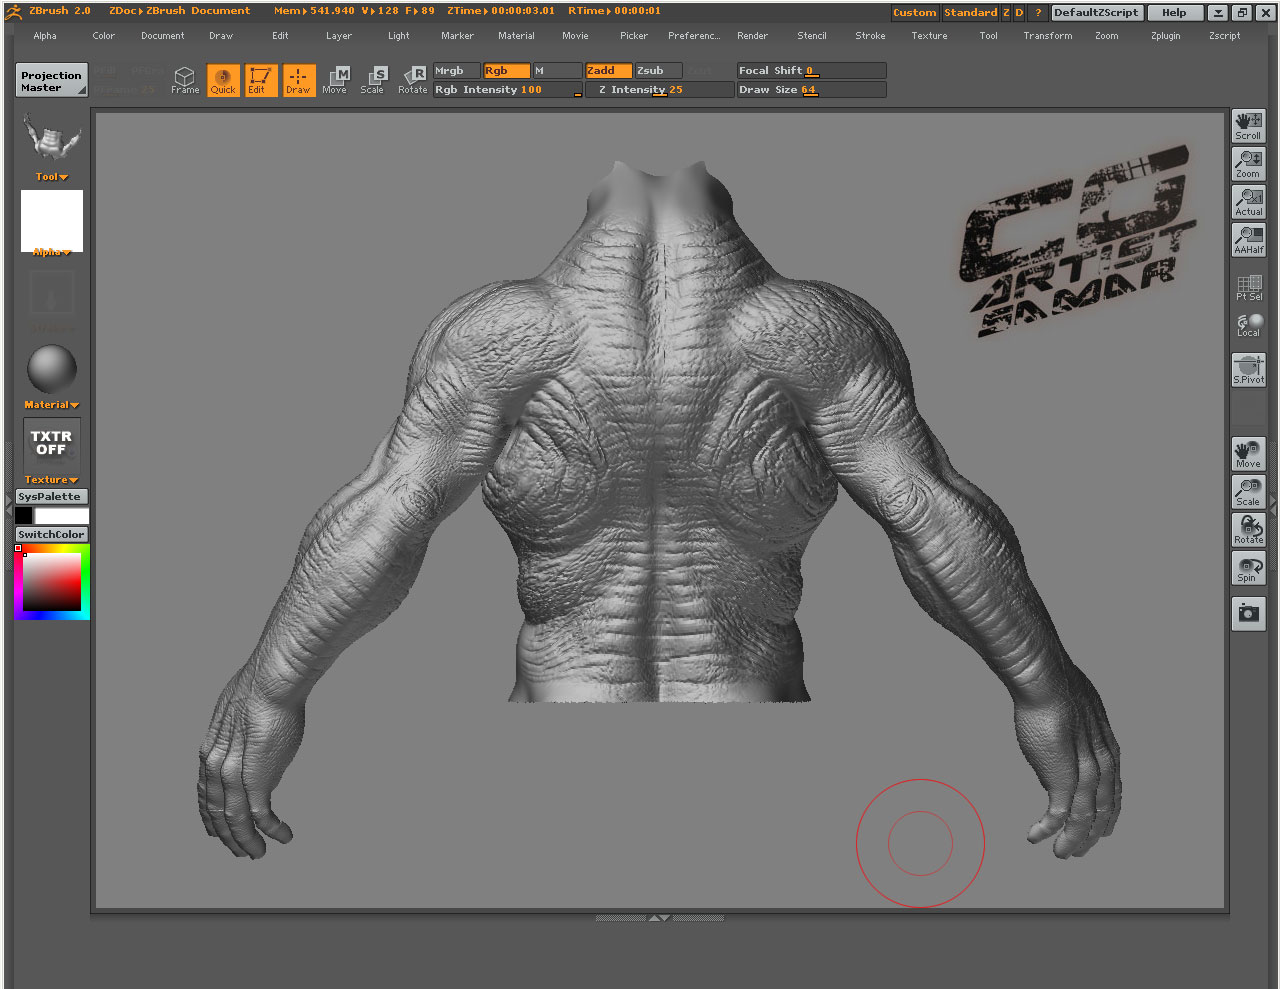Enable Zsub sculpting mode
This screenshot has width=1280, height=989.
(x=658, y=71)
